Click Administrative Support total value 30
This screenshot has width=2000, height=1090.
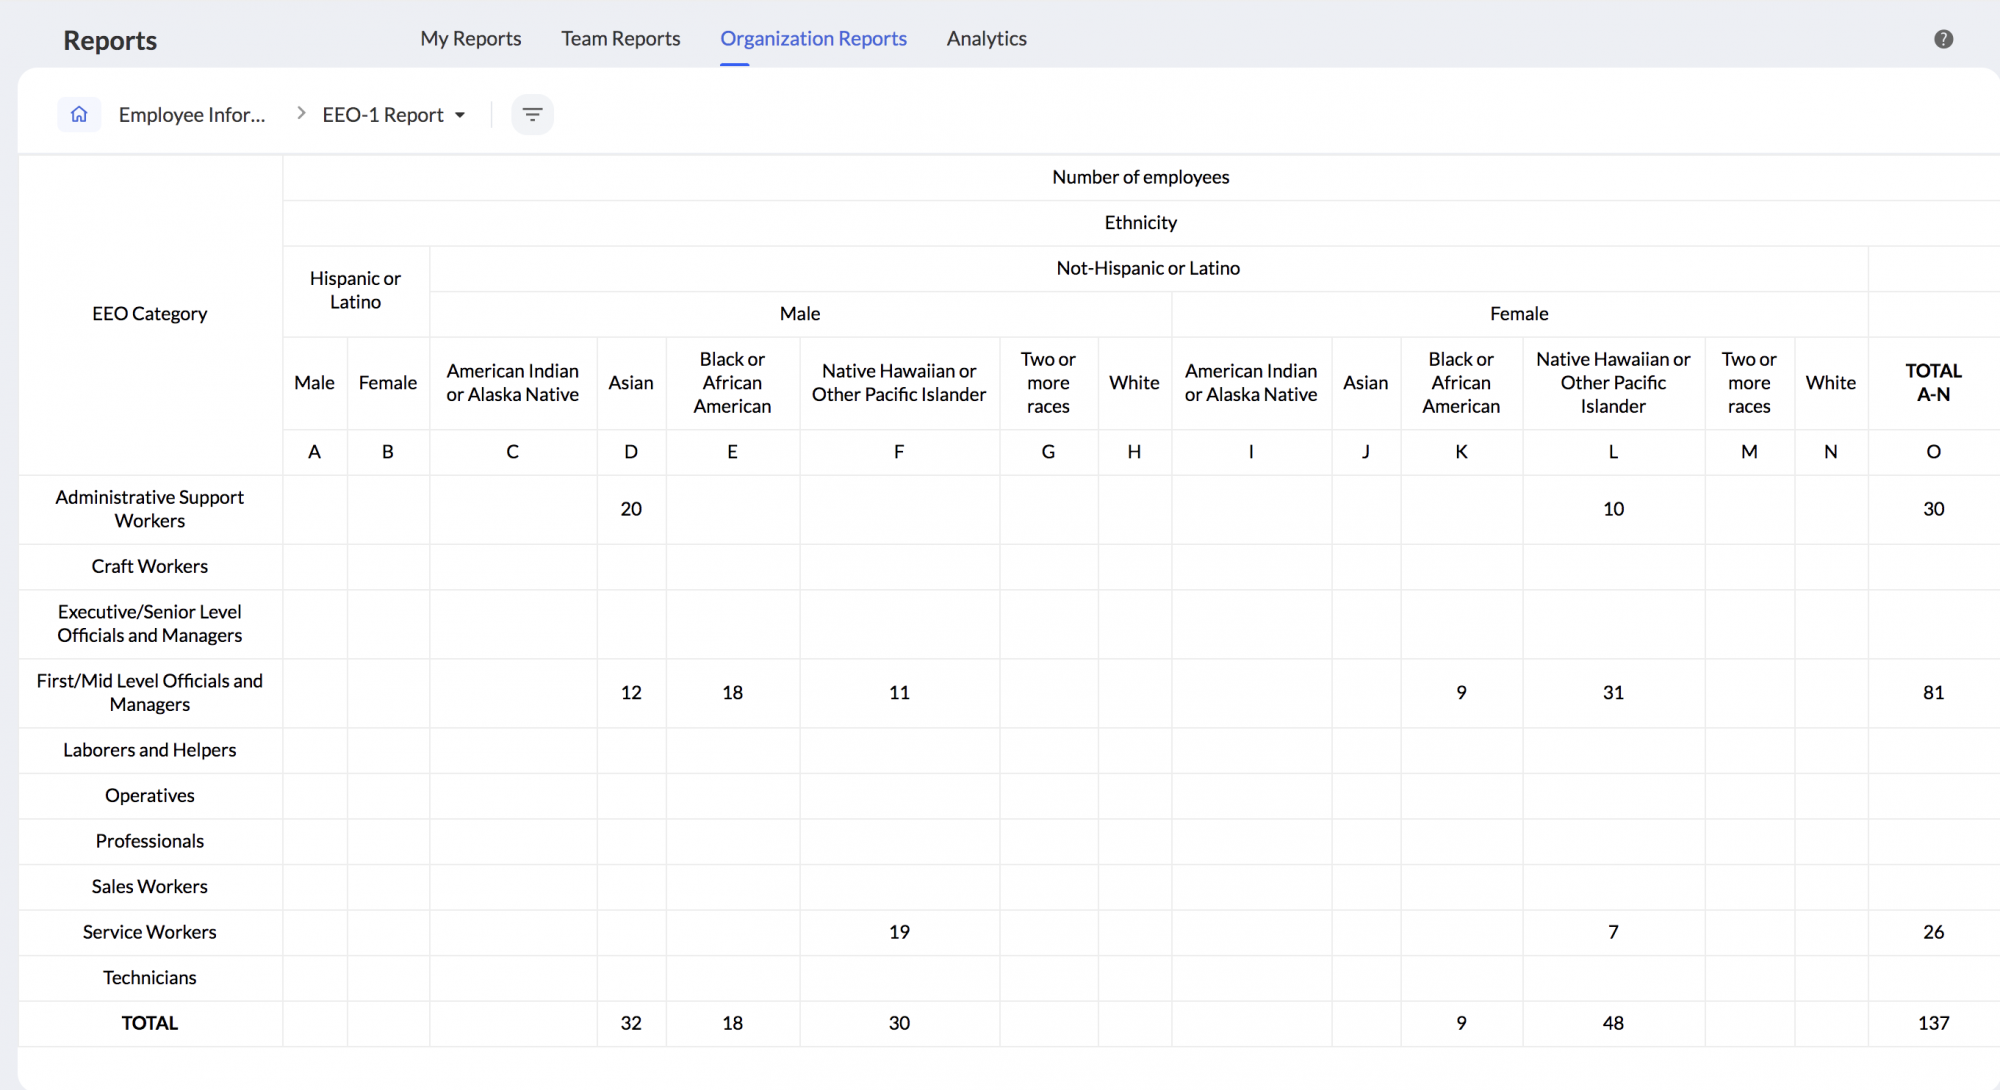(x=1933, y=509)
